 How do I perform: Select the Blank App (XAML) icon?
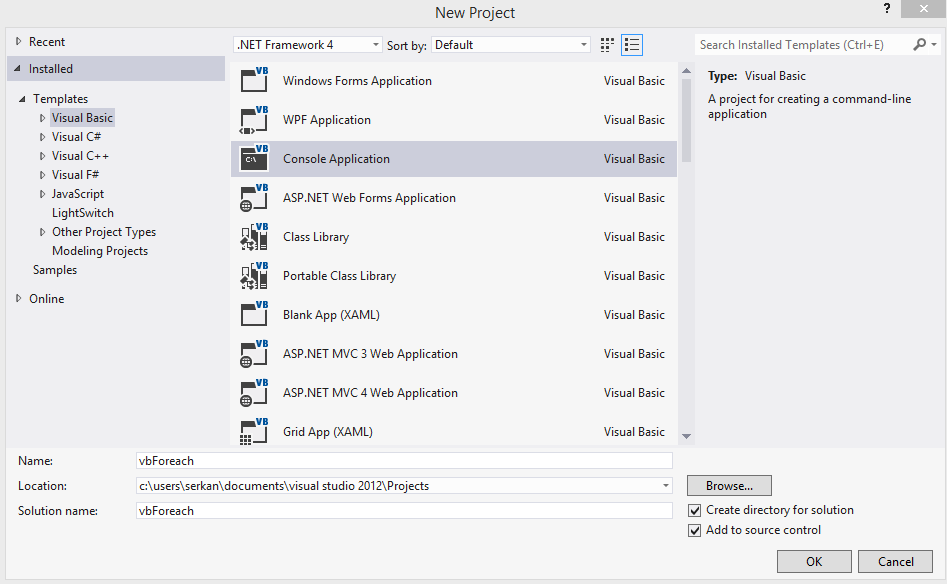254,315
